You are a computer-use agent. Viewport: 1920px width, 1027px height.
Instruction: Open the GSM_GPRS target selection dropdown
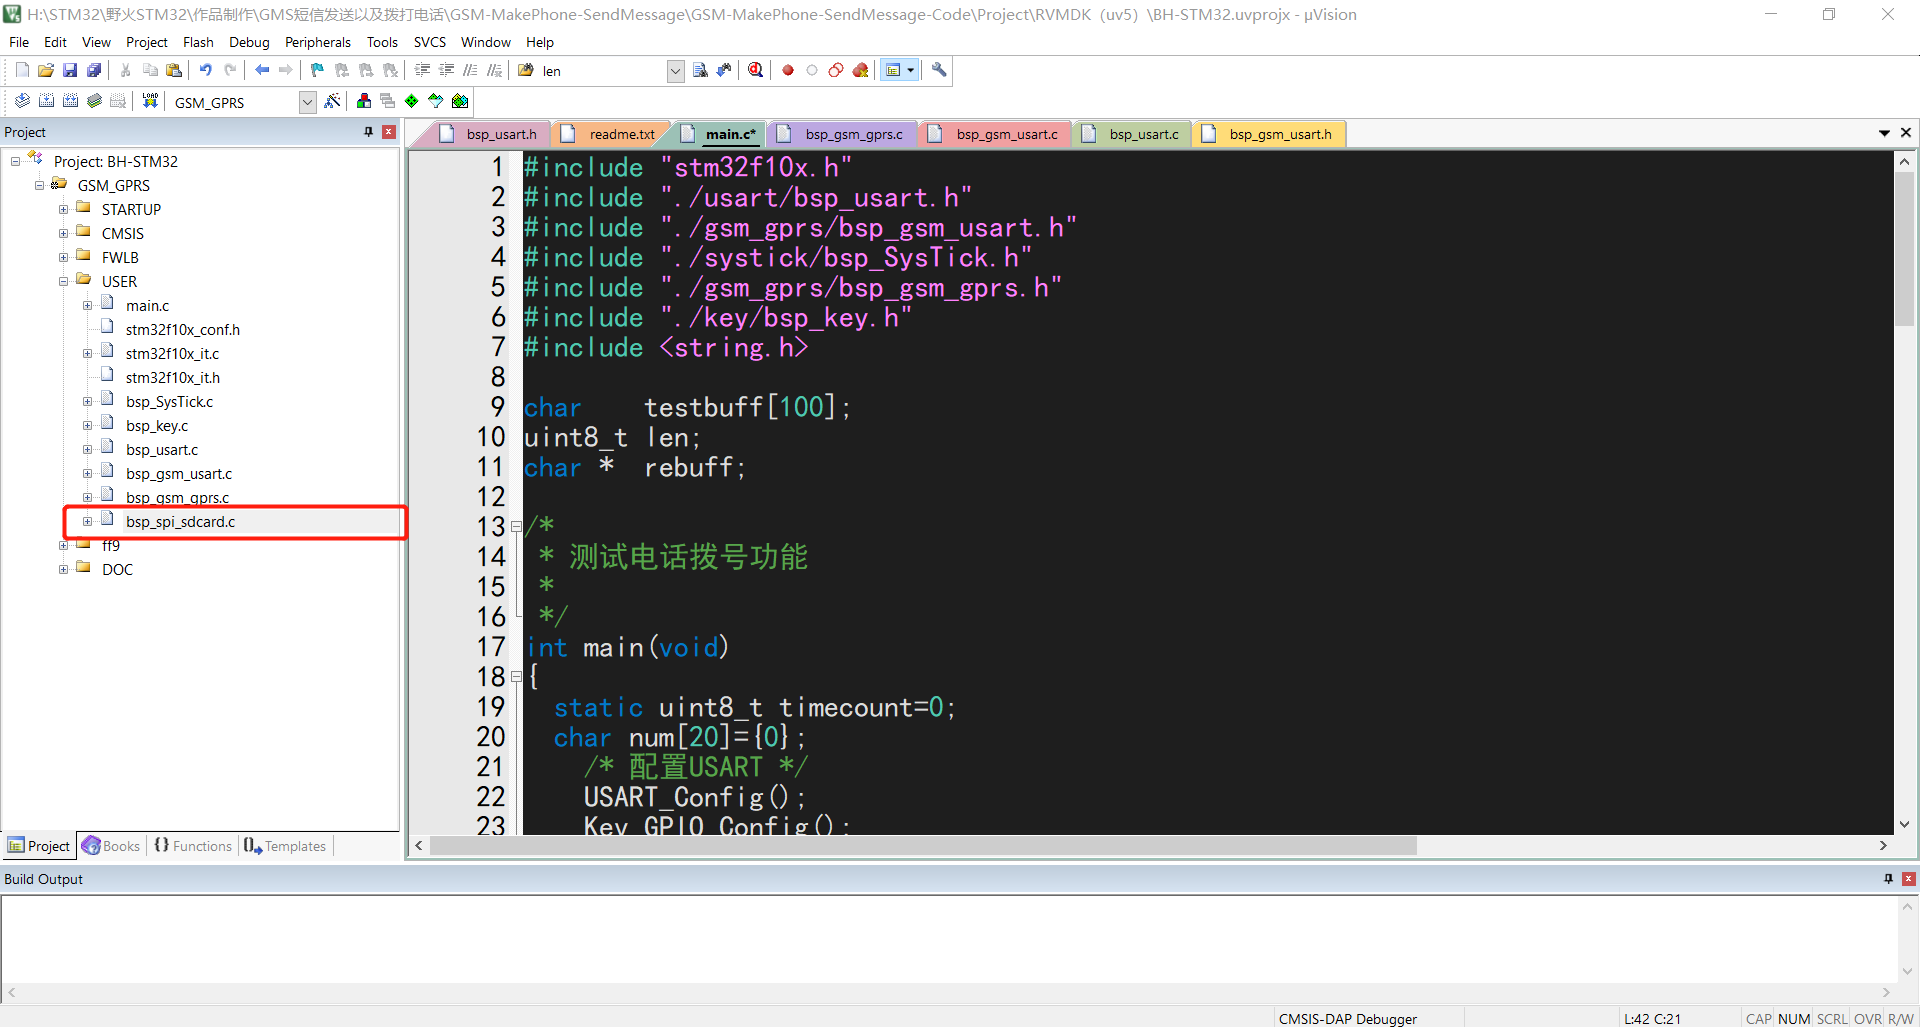click(306, 101)
